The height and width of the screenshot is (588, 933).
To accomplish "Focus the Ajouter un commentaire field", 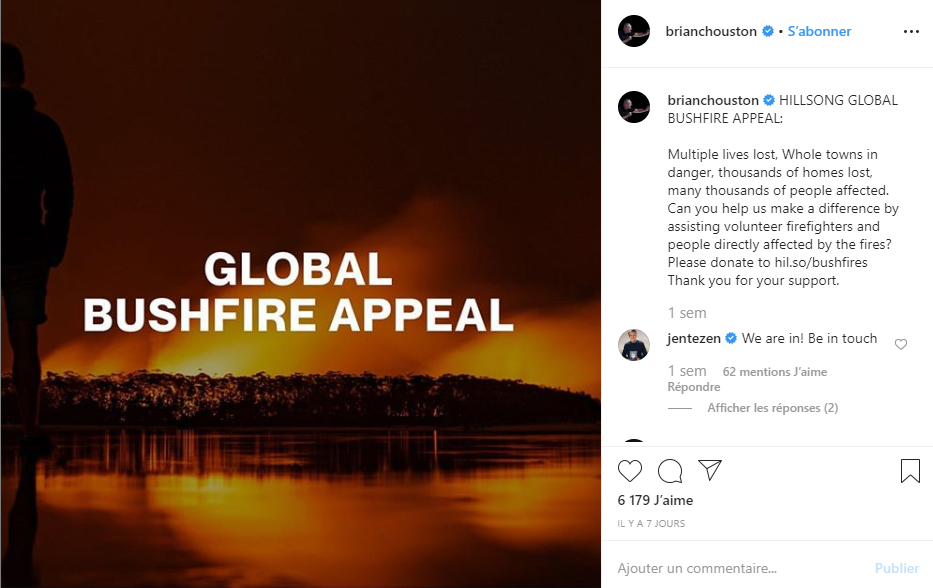I will coord(740,568).
